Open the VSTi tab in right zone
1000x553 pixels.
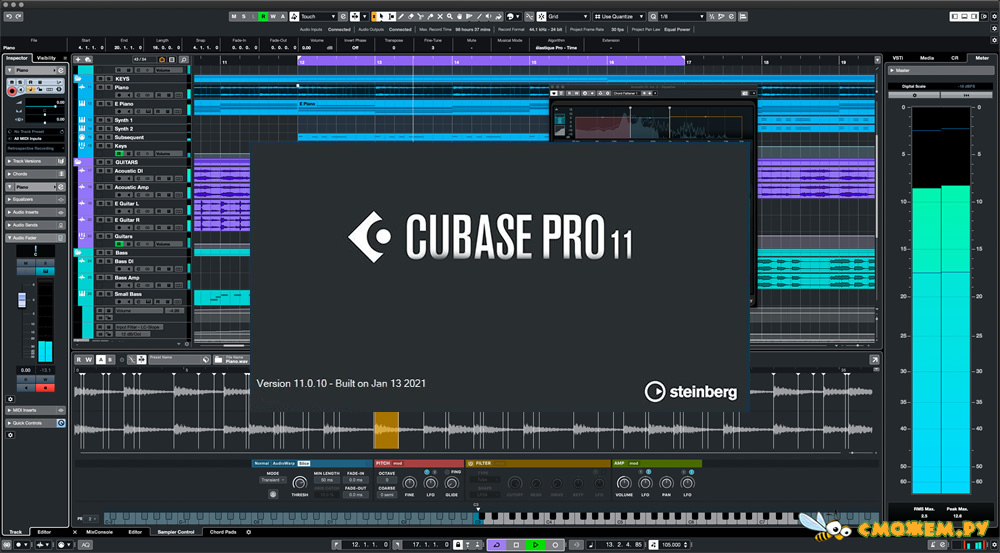[897, 58]
